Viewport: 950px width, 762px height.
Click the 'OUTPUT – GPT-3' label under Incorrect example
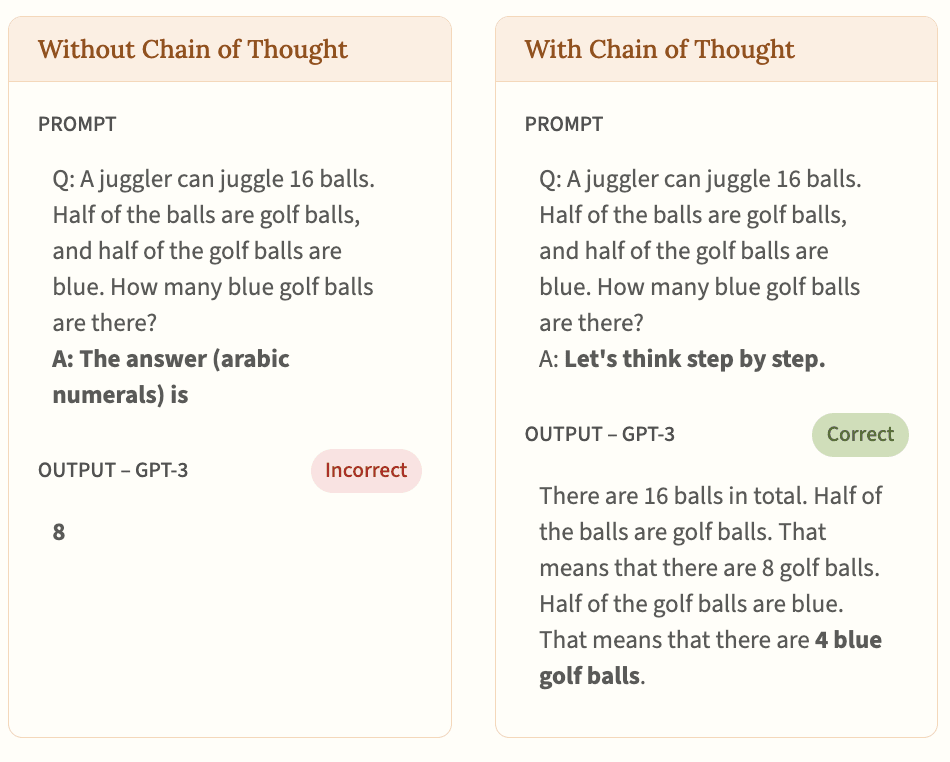113,470
